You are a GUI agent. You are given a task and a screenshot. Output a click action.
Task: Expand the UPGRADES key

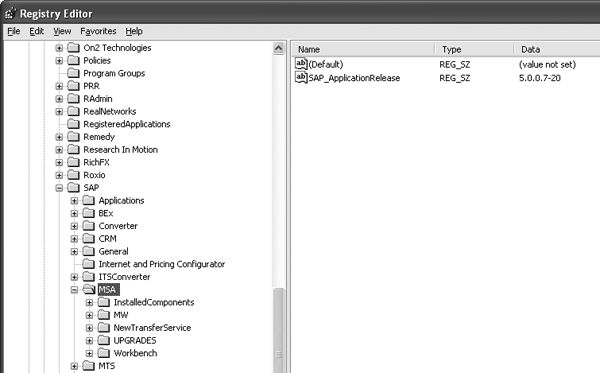click(x=89, y=340)
